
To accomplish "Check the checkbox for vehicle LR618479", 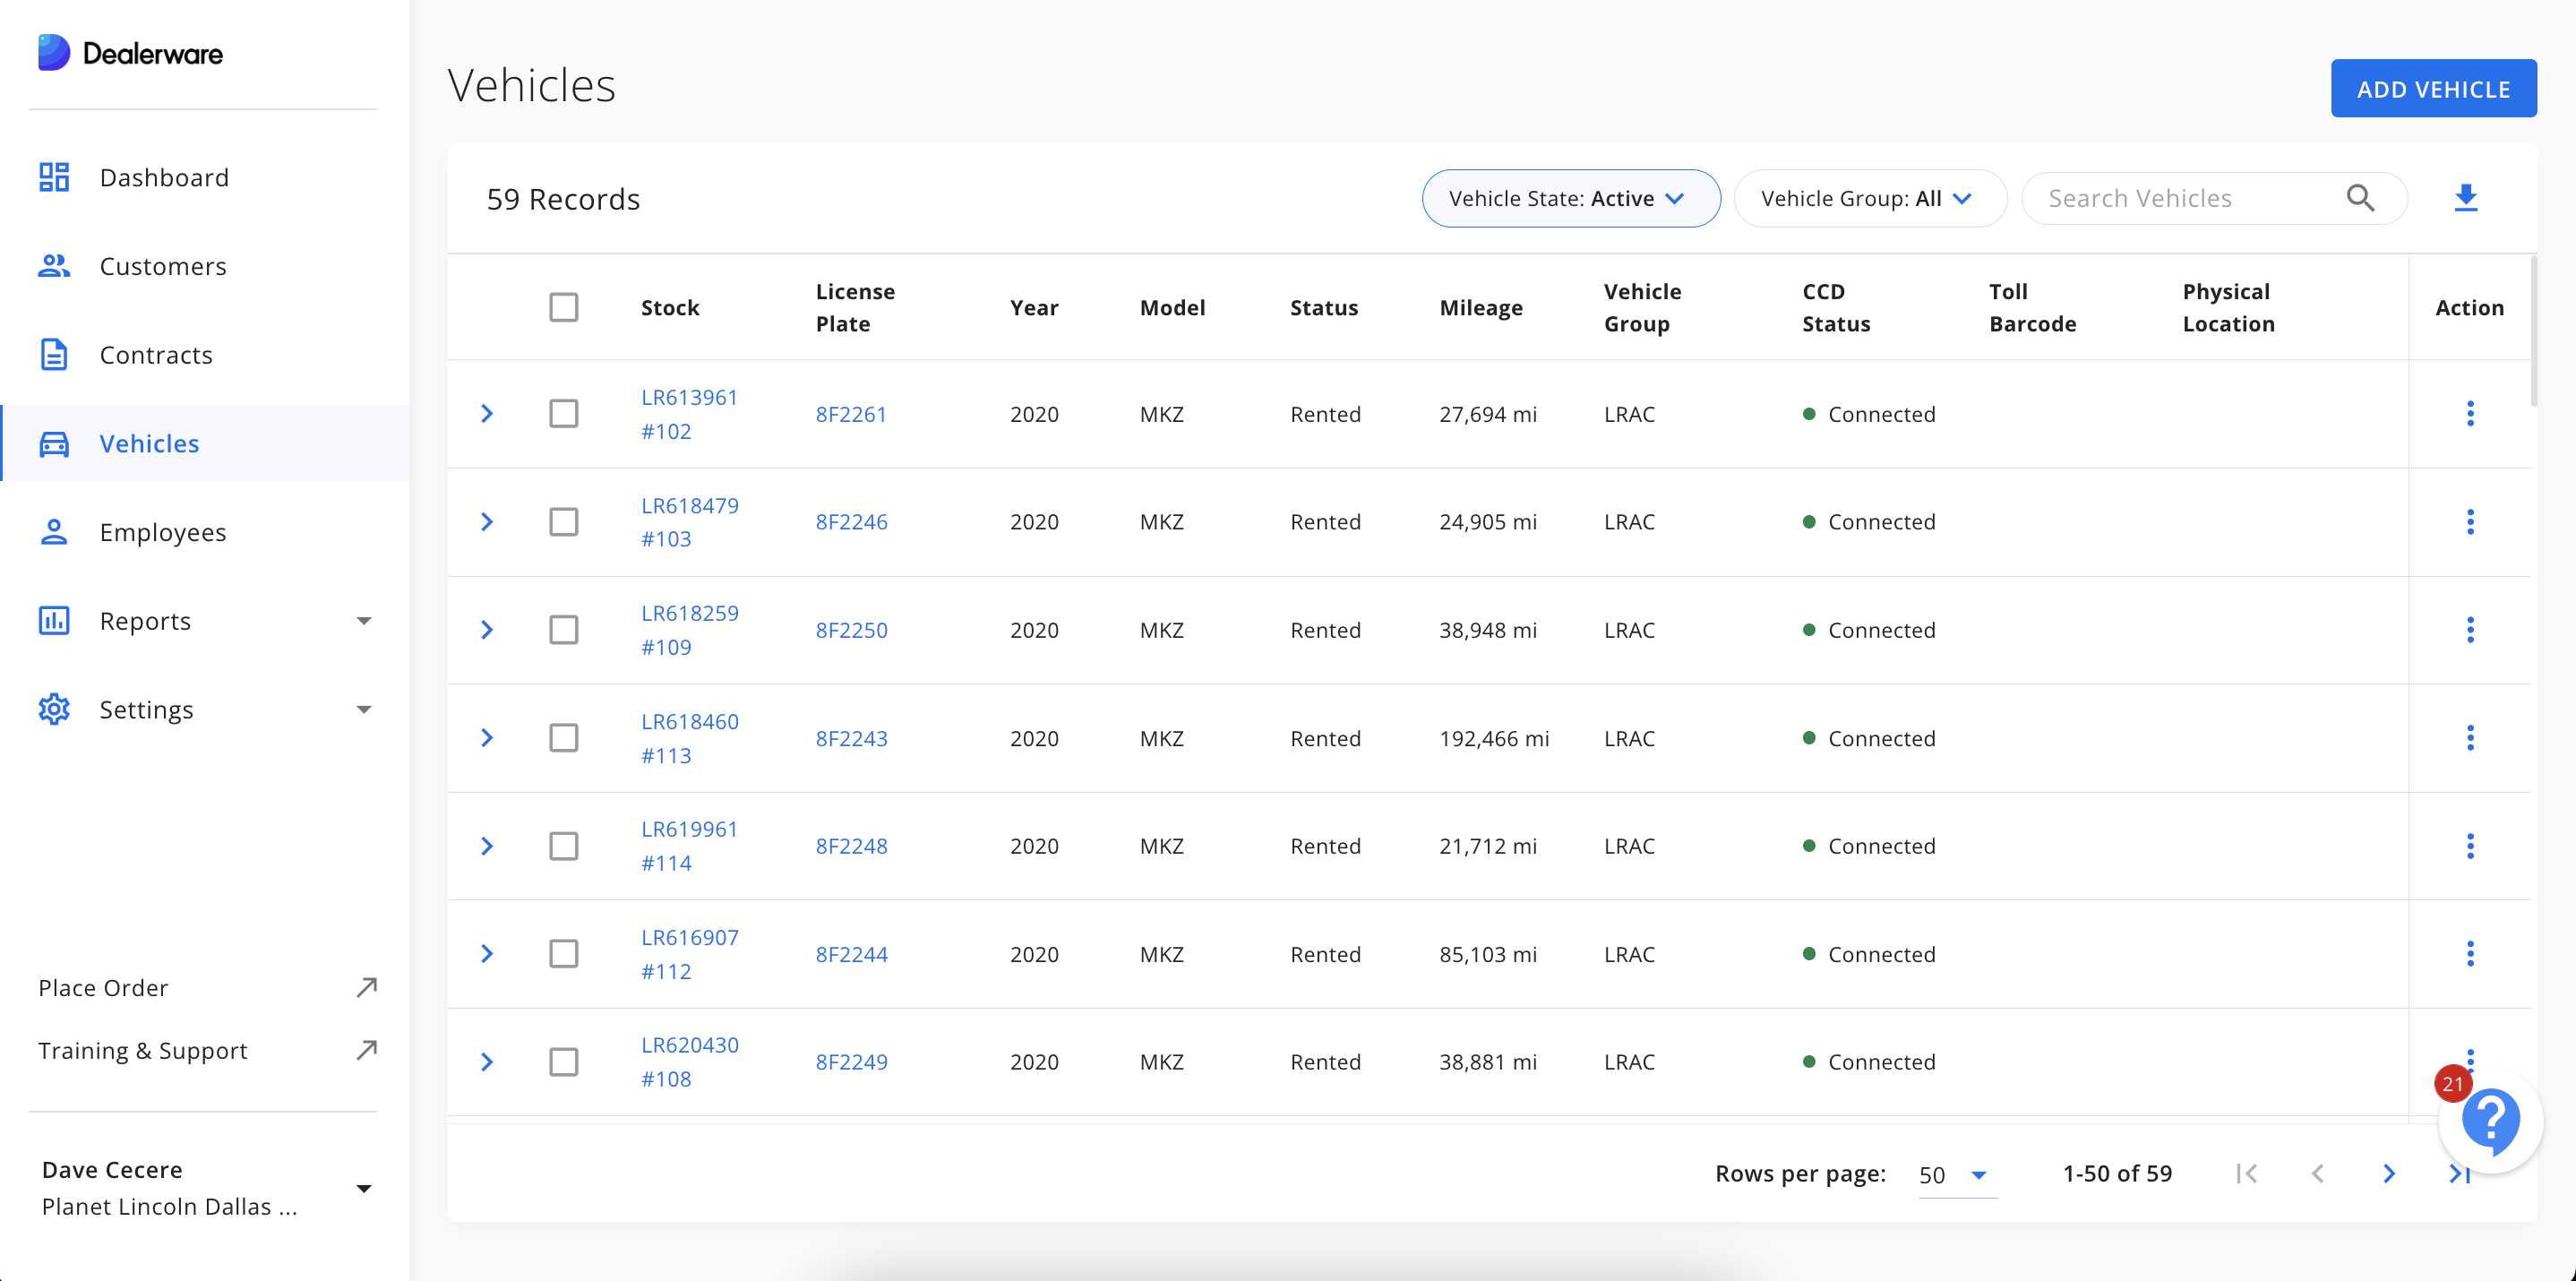I will [x=564, y=521].
